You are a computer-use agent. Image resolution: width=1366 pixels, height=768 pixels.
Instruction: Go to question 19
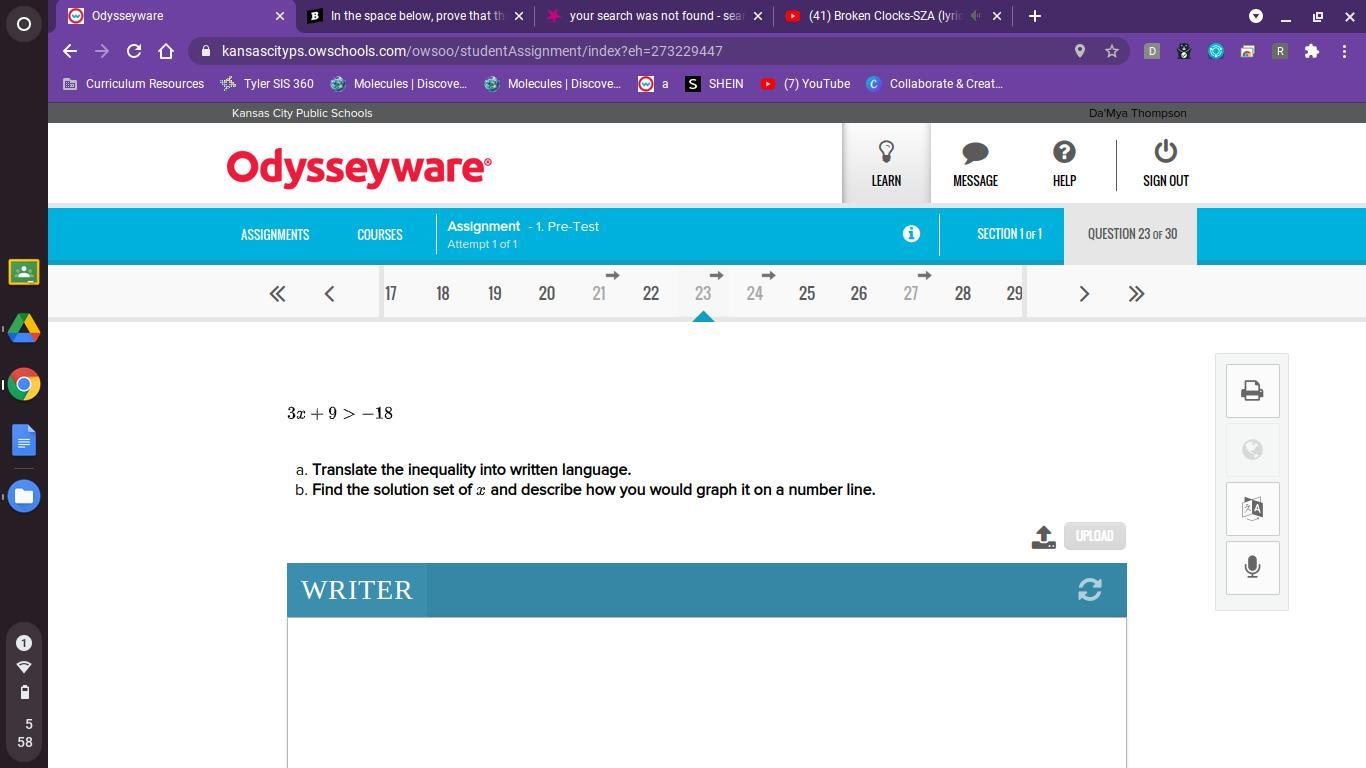pos(495,294)
